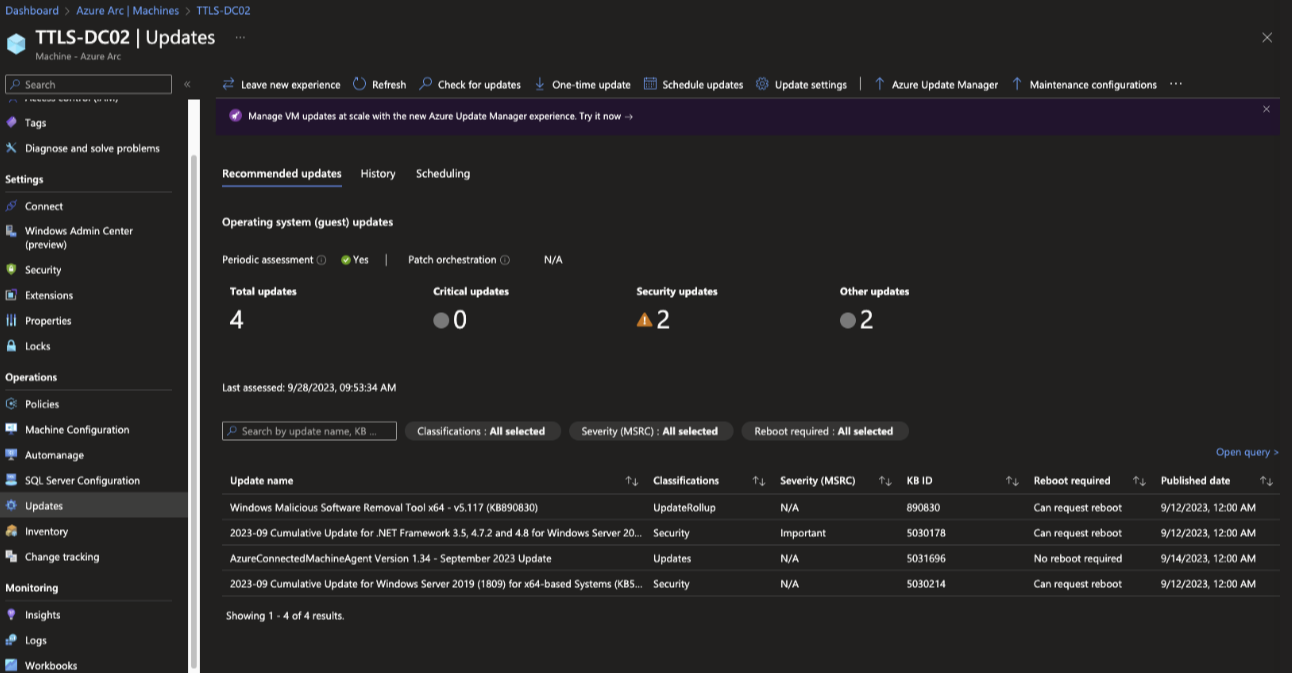Collapse the sidebar with double-chevron icon
Image resolution: width=1292 pixels, height=673 pixels.
point(187,85)
